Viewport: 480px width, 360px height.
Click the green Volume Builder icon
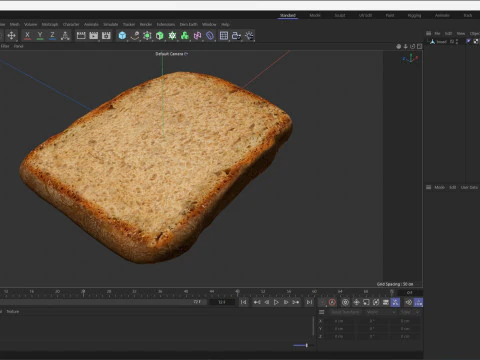tap(185, 35)
